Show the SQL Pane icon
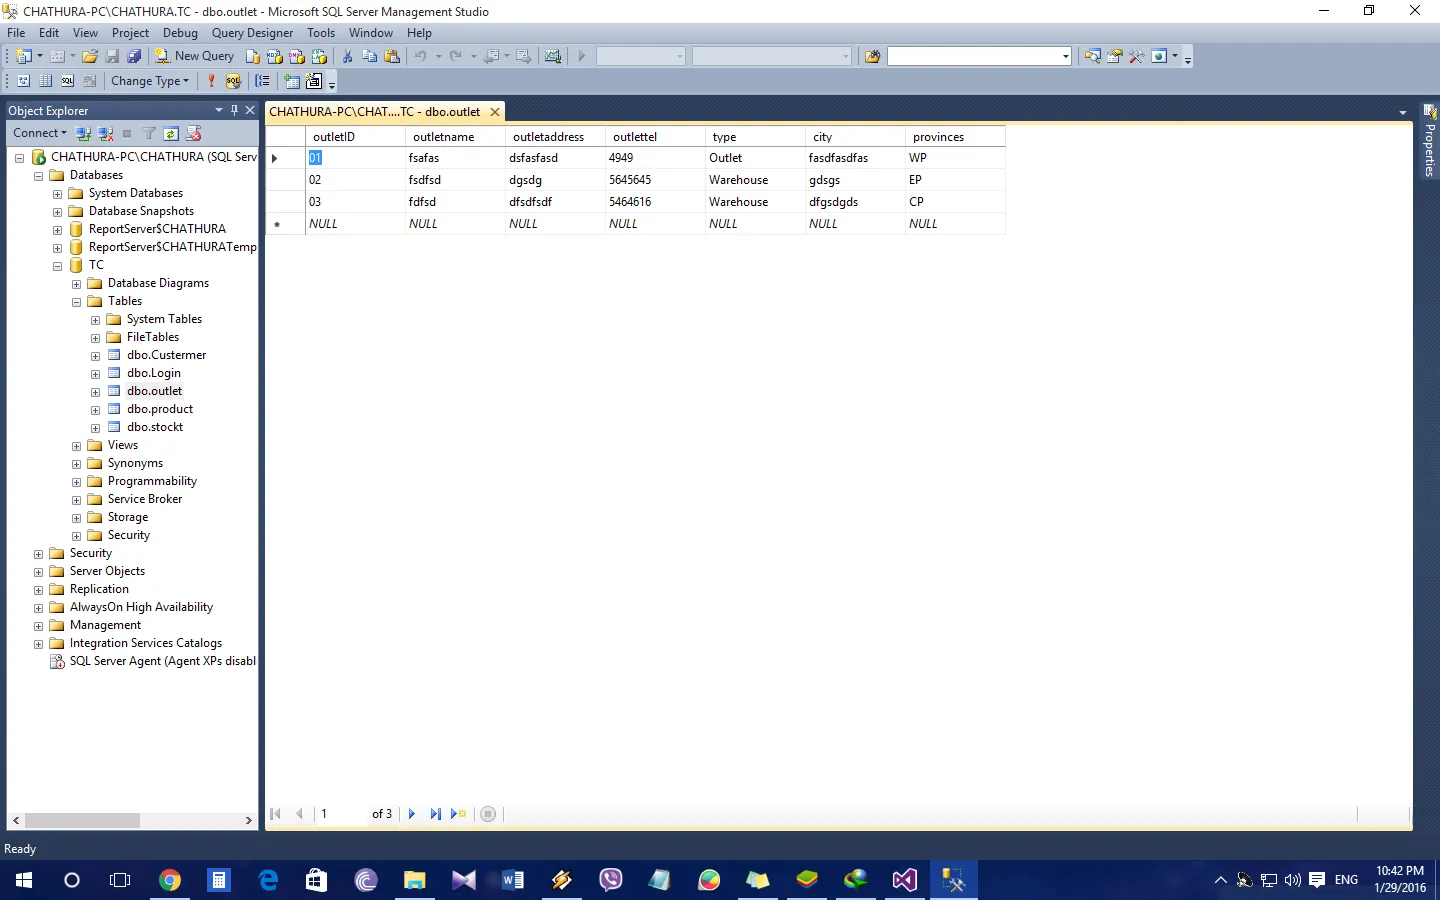The width and height of the screenshot is (1440, 900). point(68,81)
